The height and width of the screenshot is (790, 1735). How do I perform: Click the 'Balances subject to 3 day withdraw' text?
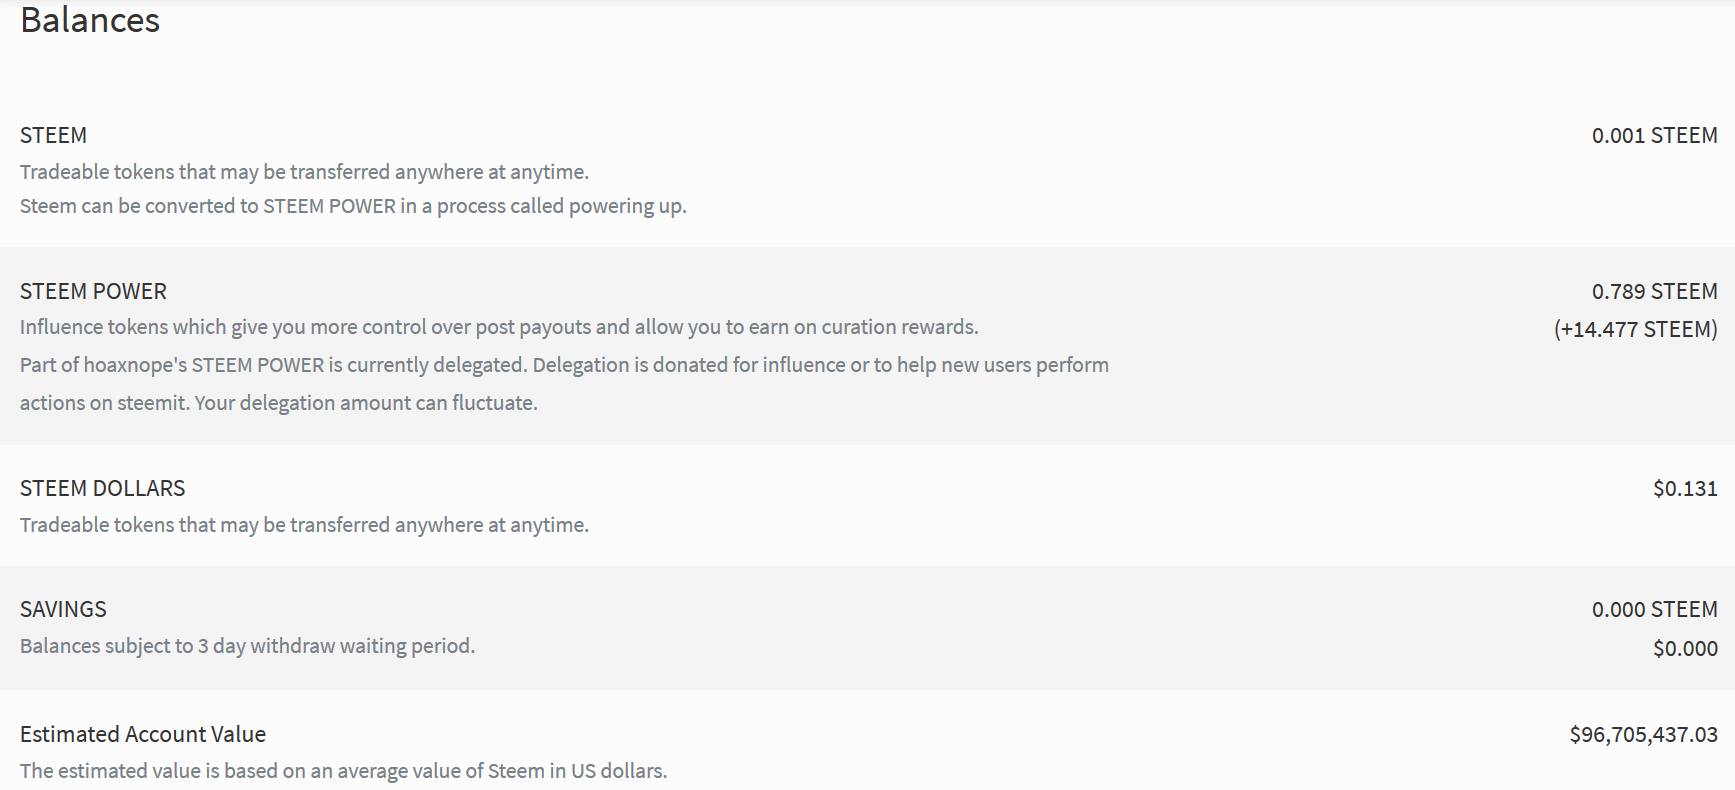247,646
